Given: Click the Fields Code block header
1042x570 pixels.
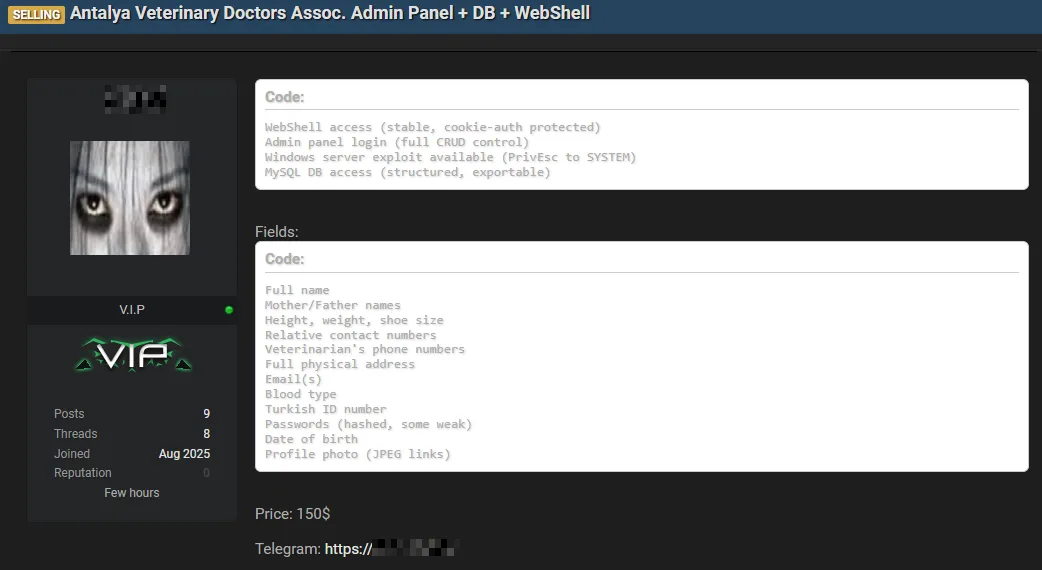Looking at the screenshot, I should [284, 259].
